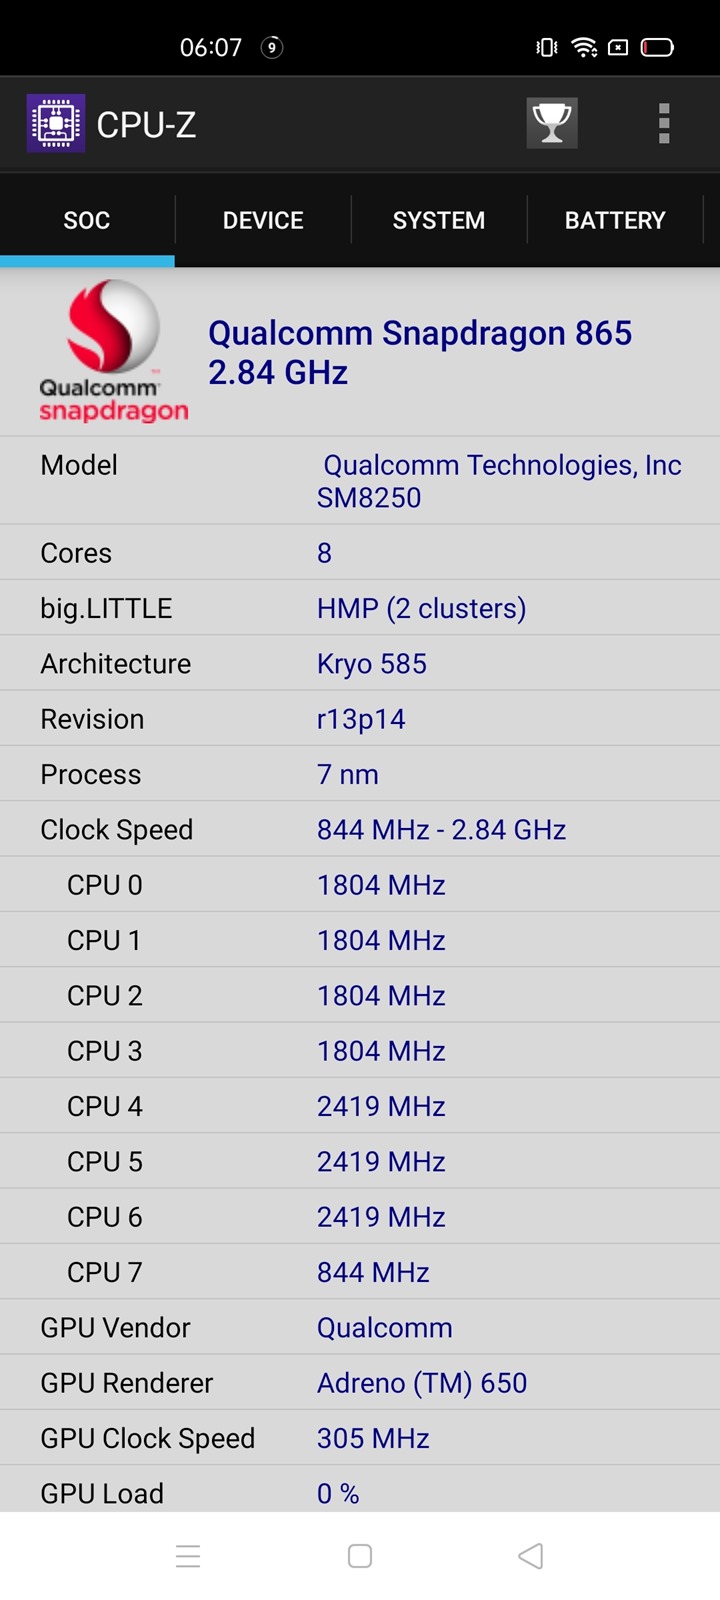Select the Clock Speed row
This screenshot has height=1600, width=720.
coord(360,830)
